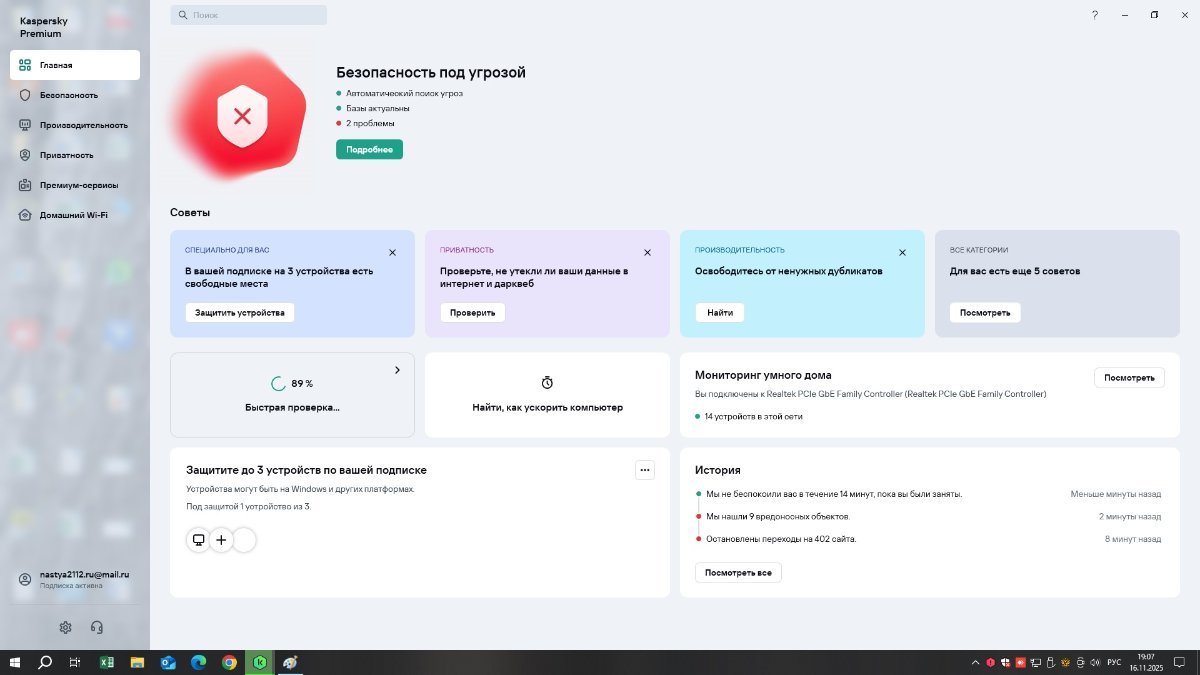
Task: Open support with the headset icon
Action: 97,628
